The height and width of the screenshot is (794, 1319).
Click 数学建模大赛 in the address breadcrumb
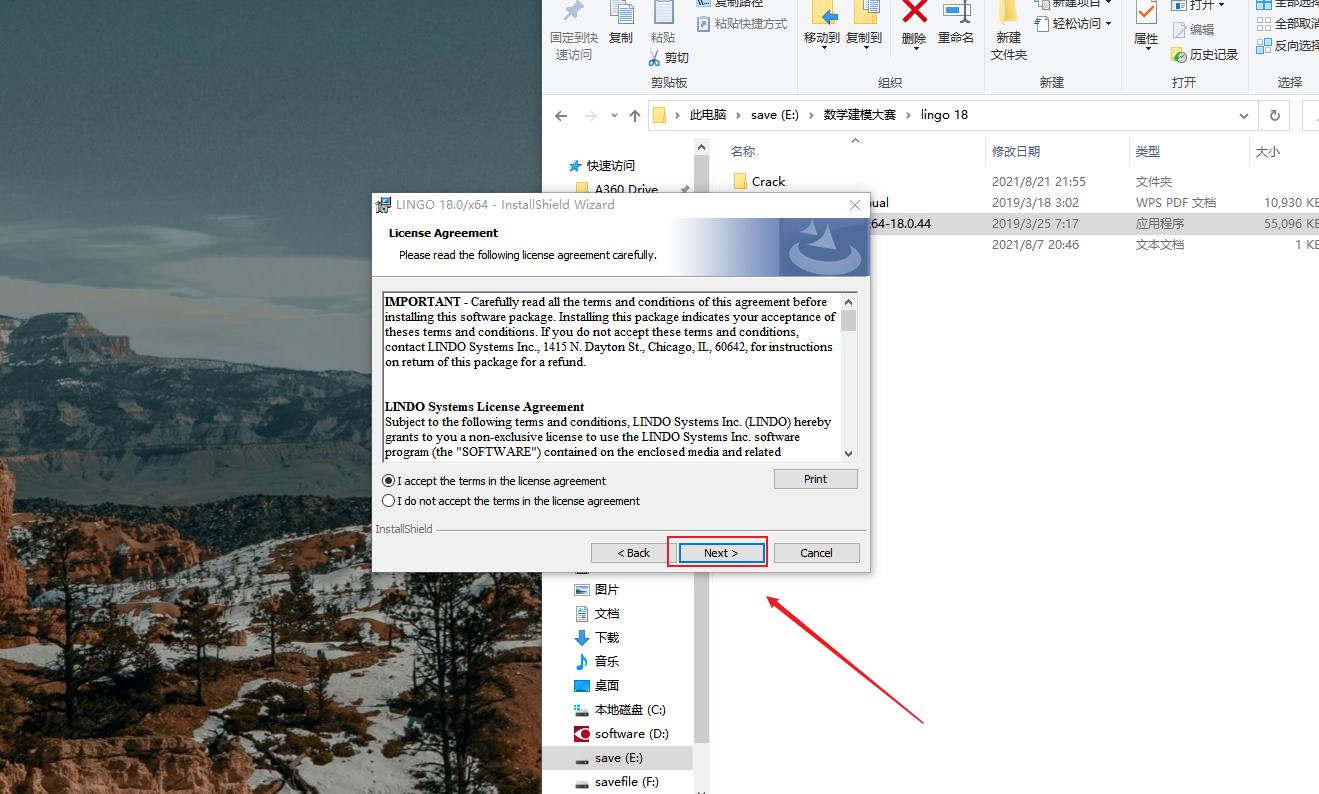(861, 115)
